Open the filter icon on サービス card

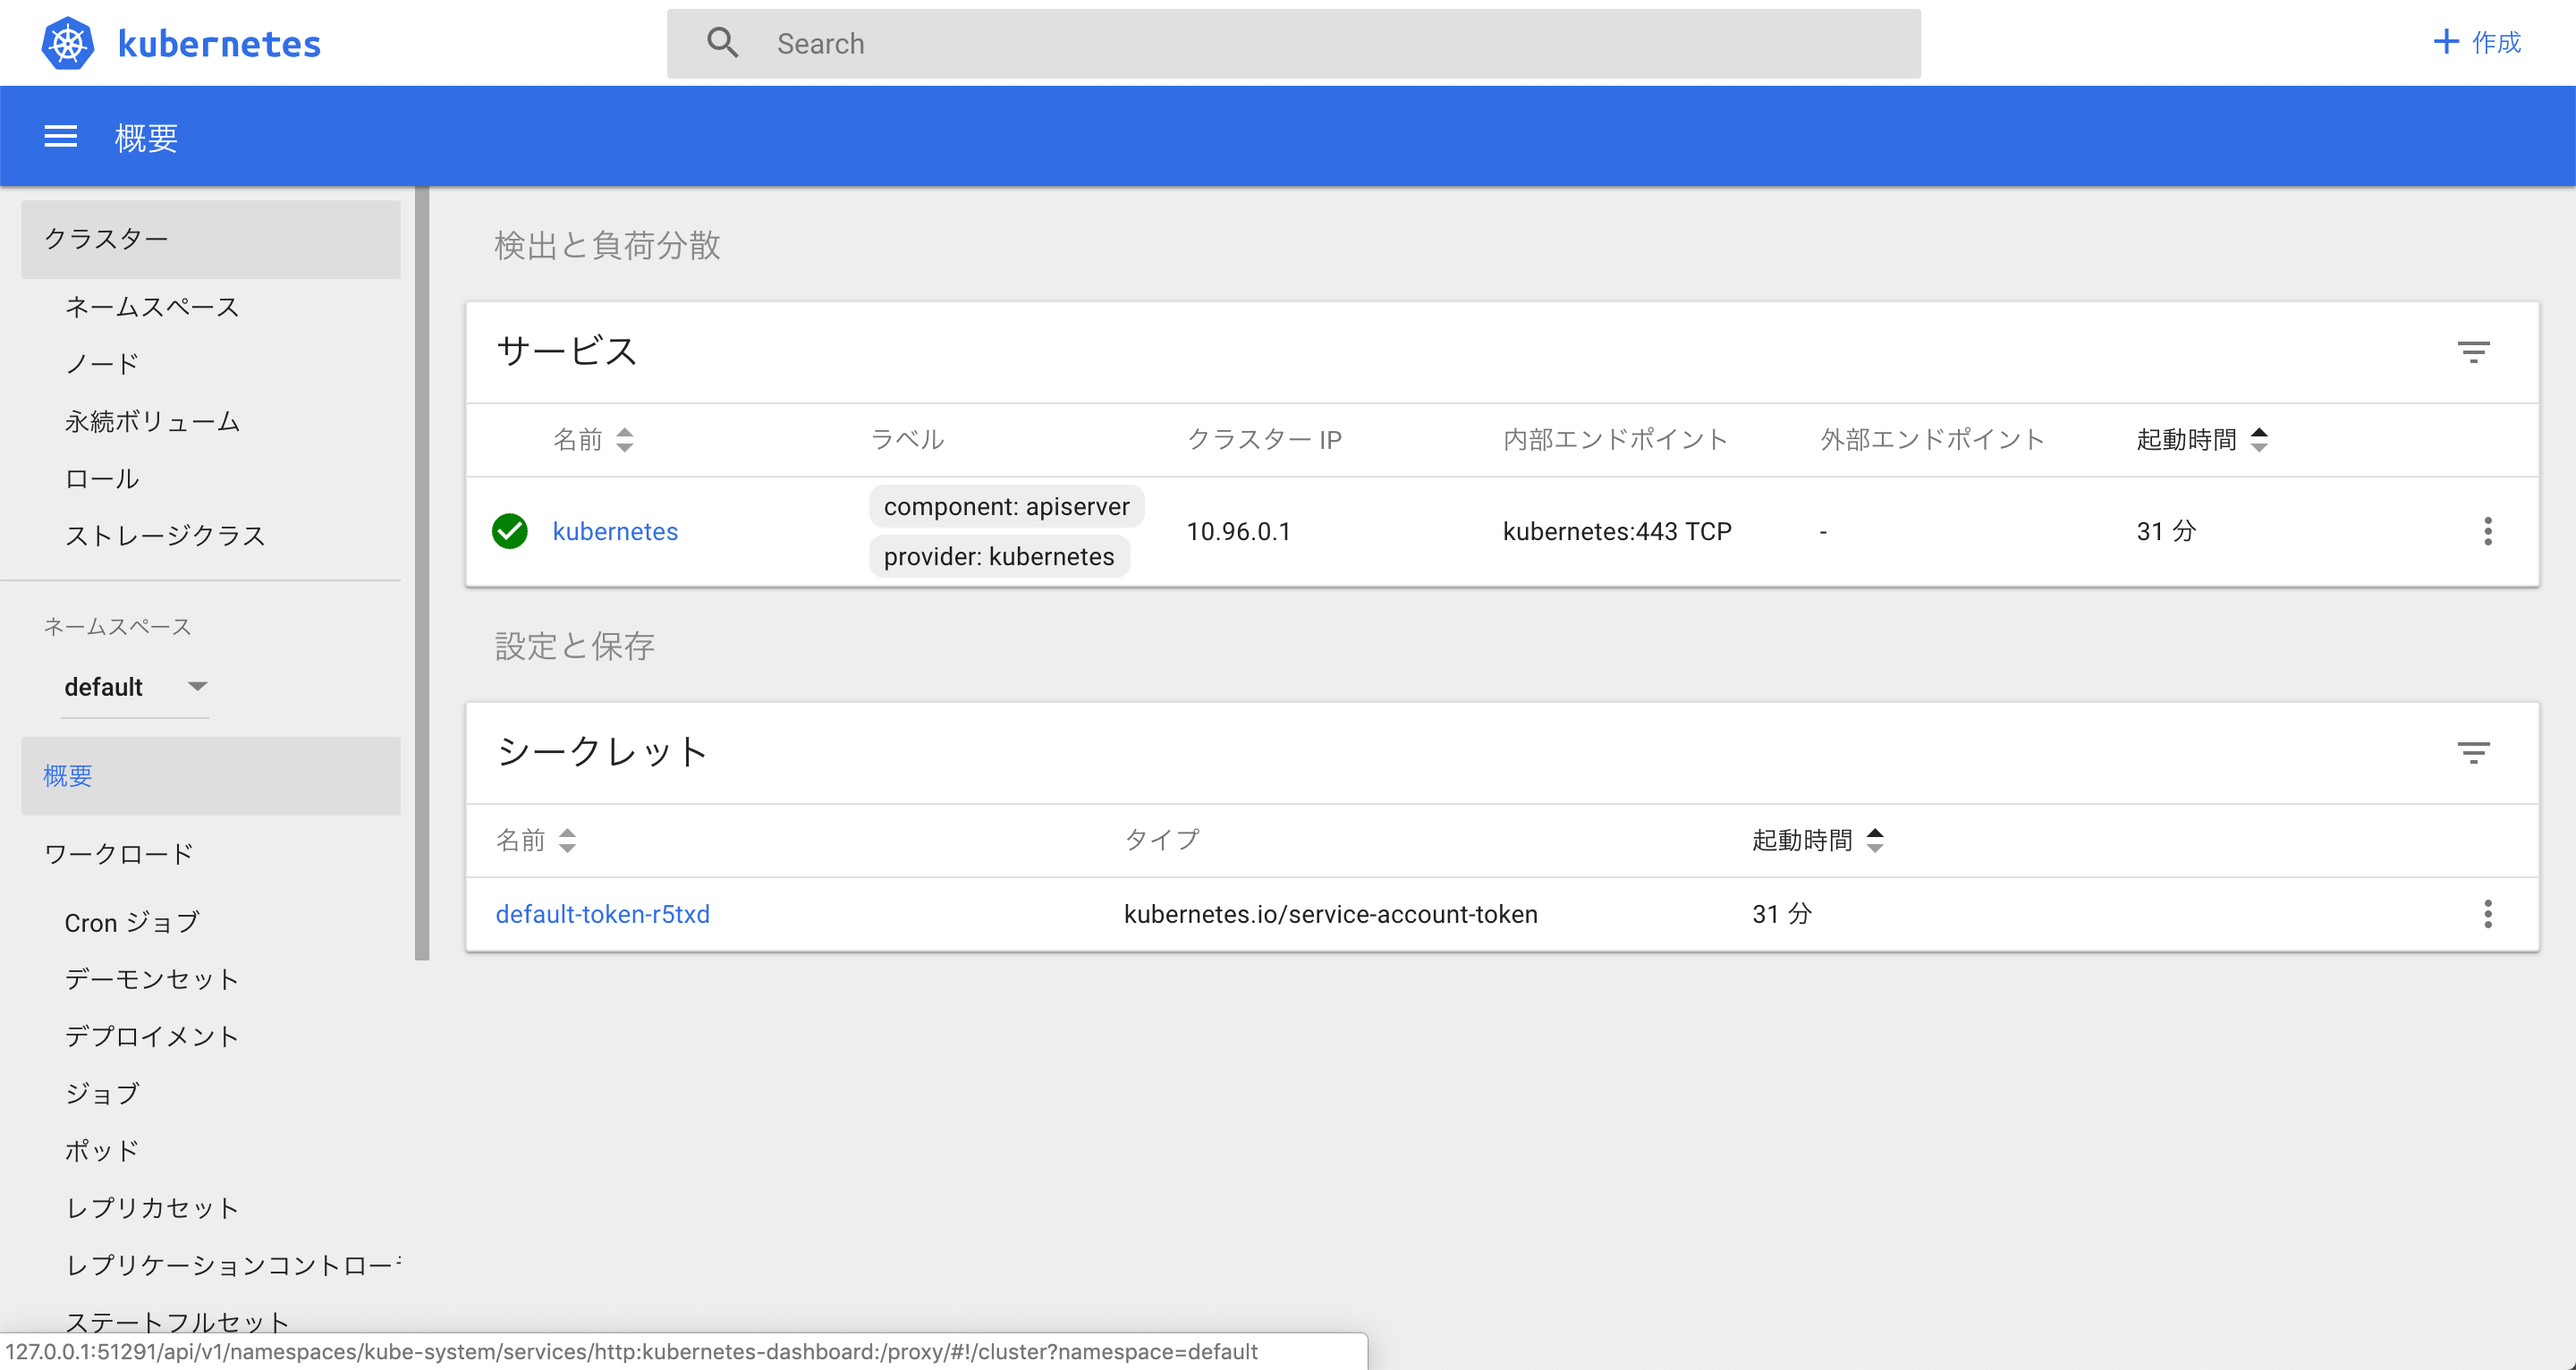pos(2474,352)
